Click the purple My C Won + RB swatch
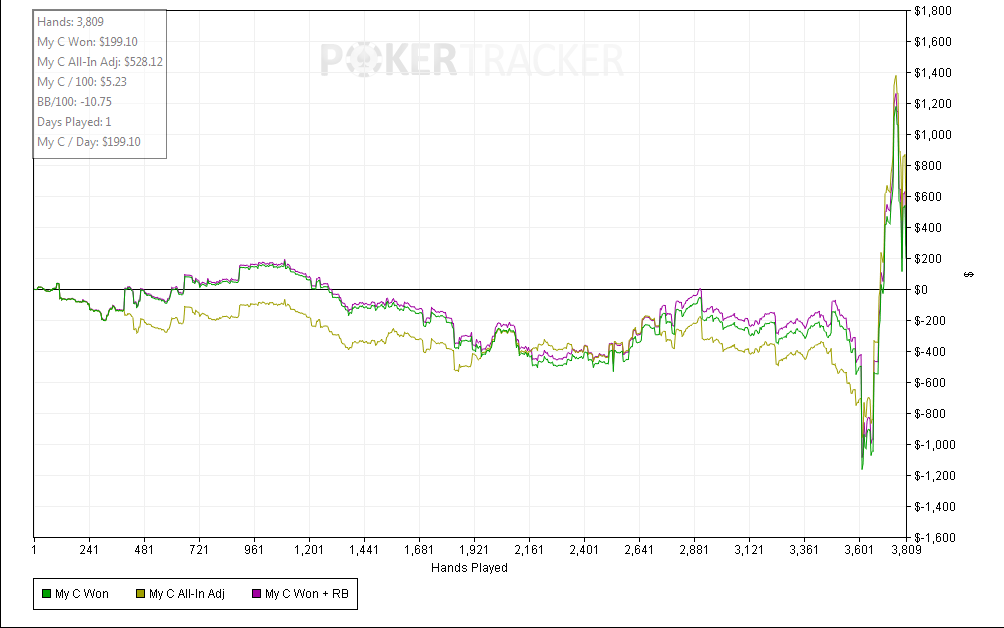The width and height of the screenshot is (1004, 628). [x=257, y=594]
